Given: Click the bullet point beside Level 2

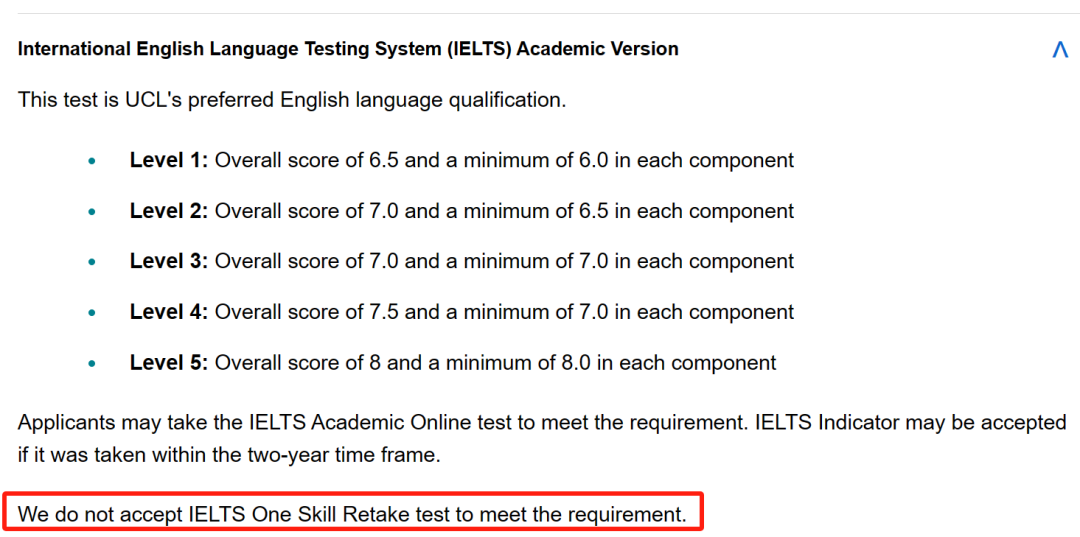Looking at the screenshot, I should pyautogui.click(x=92, y=212).
